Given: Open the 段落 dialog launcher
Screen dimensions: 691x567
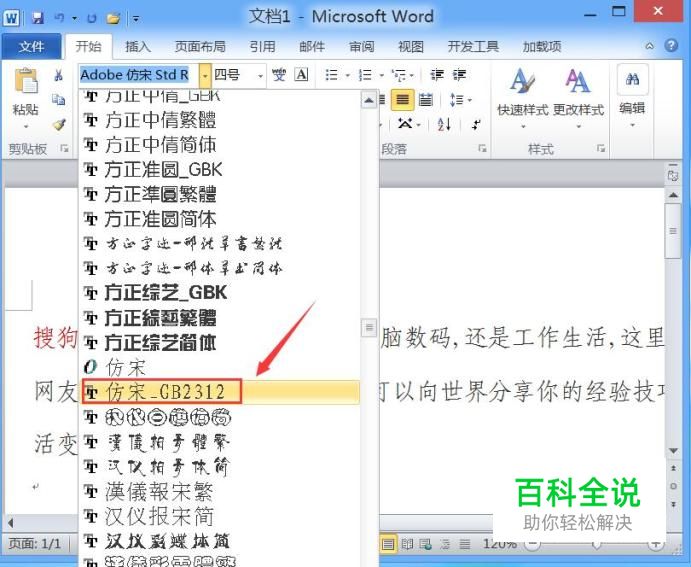Looking at the screenshot, I should 483,148.
